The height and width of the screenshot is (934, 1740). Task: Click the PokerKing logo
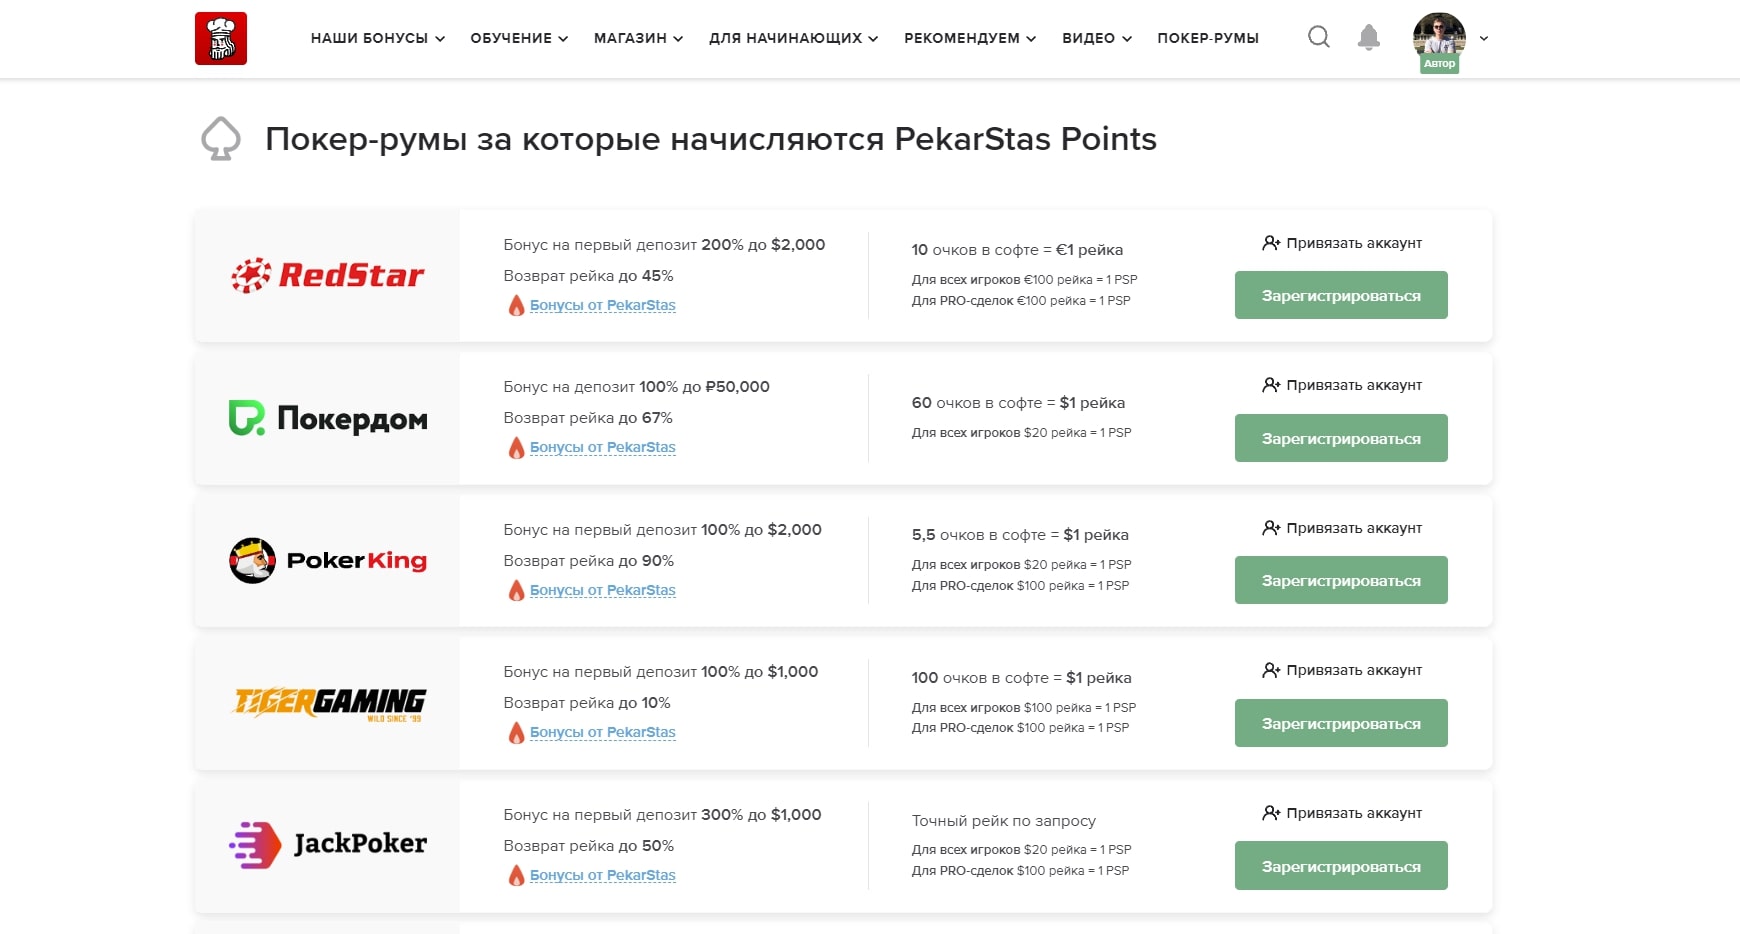pyautogui.click(x=328, y=560)
